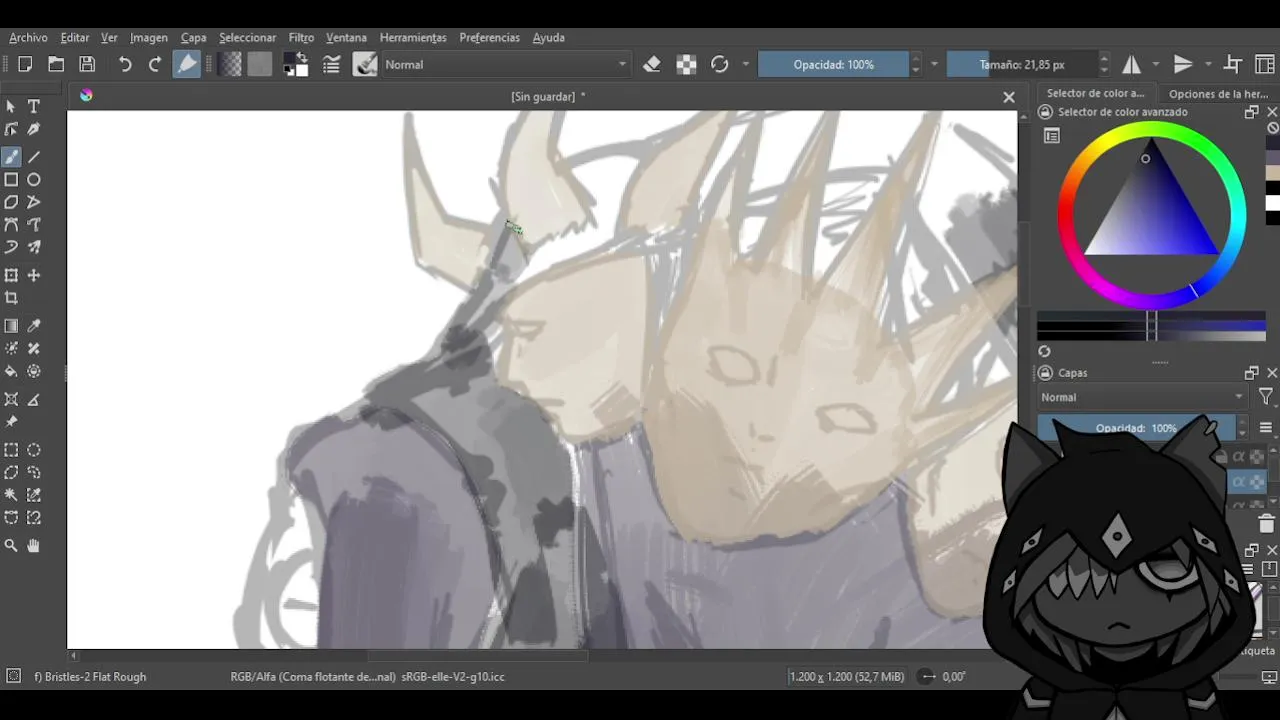Select the Pan hand tool
Image resolution: width=1280 pixels, height=720 pixels.
(34, 546)
